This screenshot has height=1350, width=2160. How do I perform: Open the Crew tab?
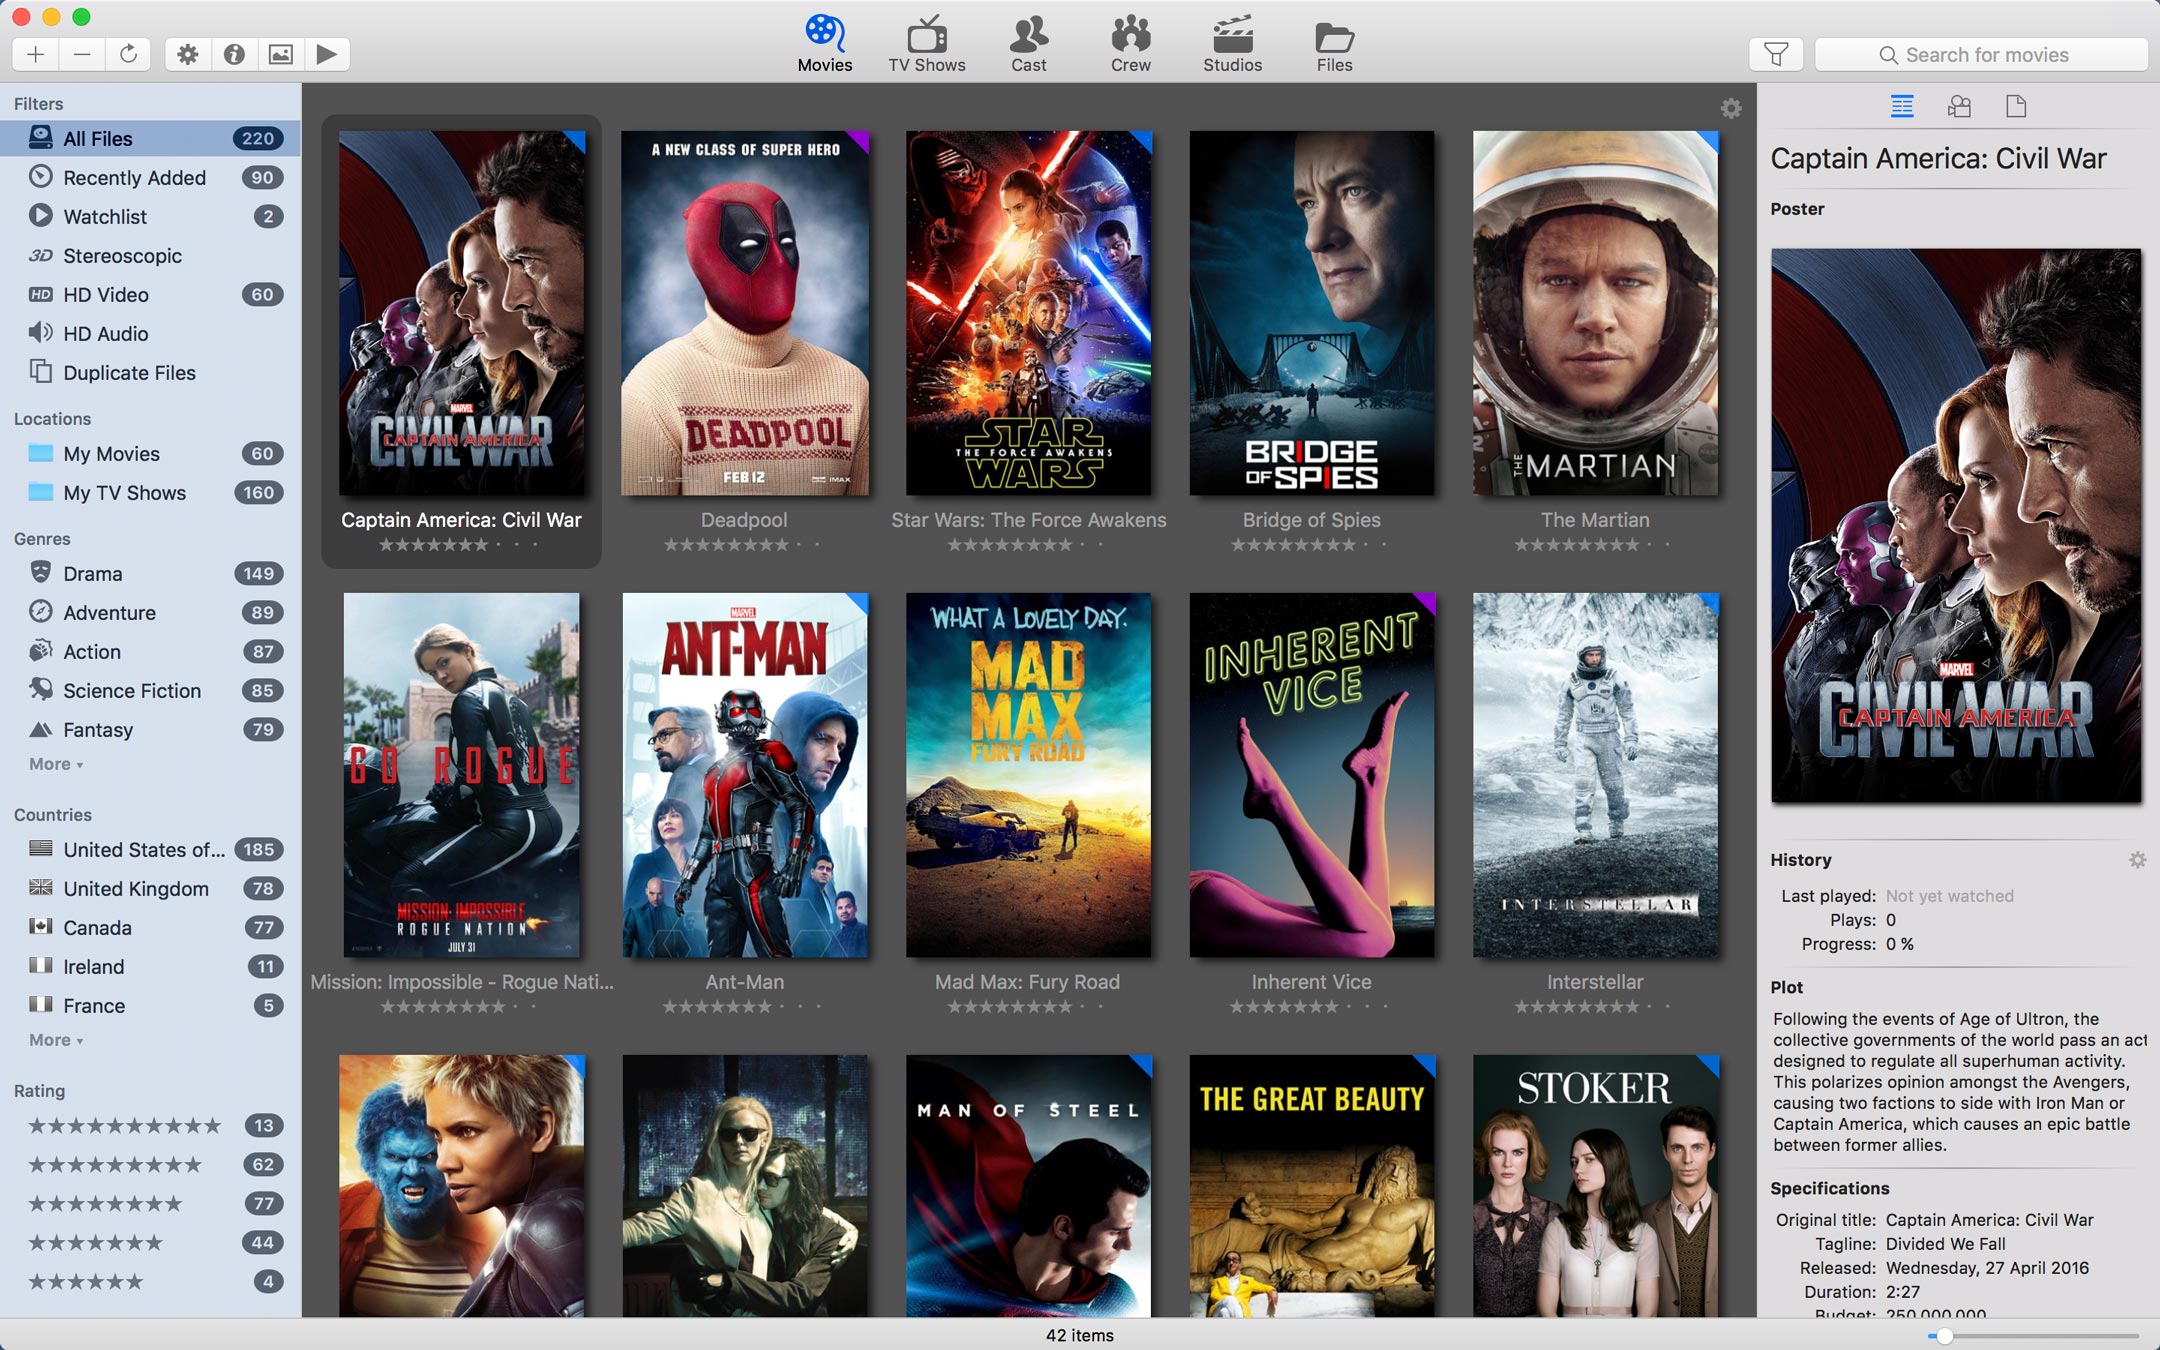click(1131, 44)
